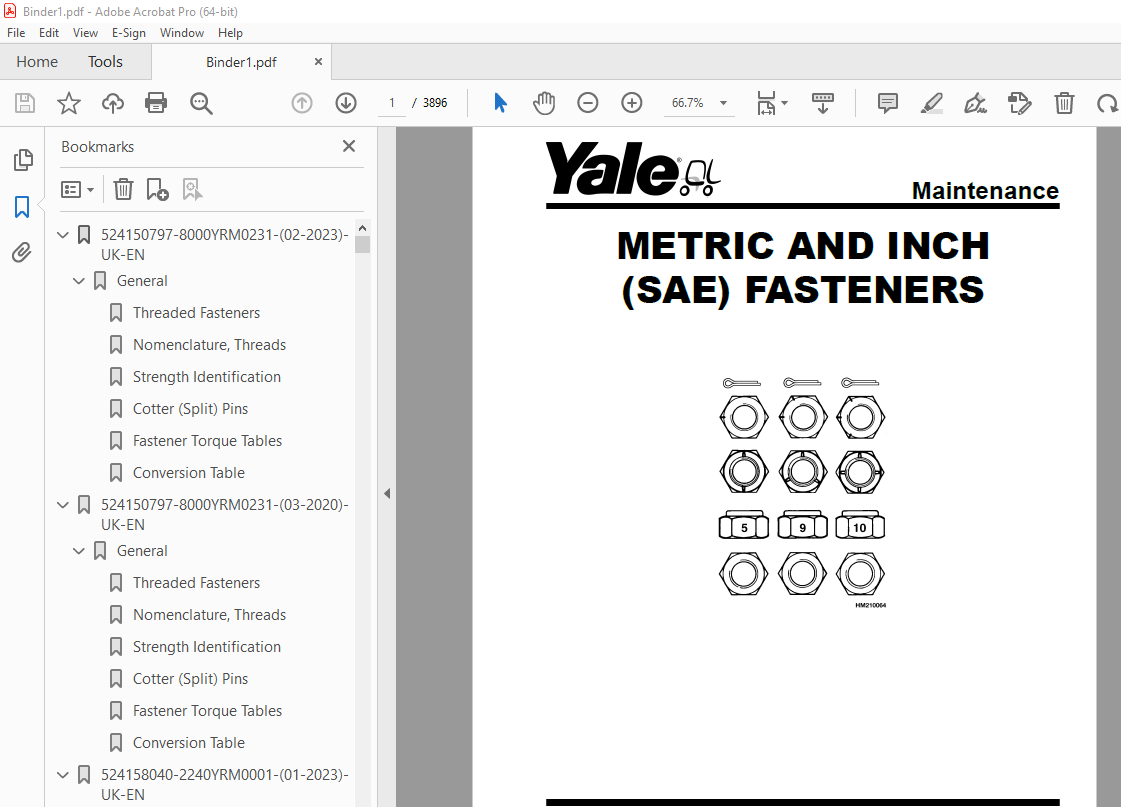The height and width of the screenshot is (807, 1121).
Task: Open second Strength Identification bookmark under 03-2020
Action: (207, 647)
